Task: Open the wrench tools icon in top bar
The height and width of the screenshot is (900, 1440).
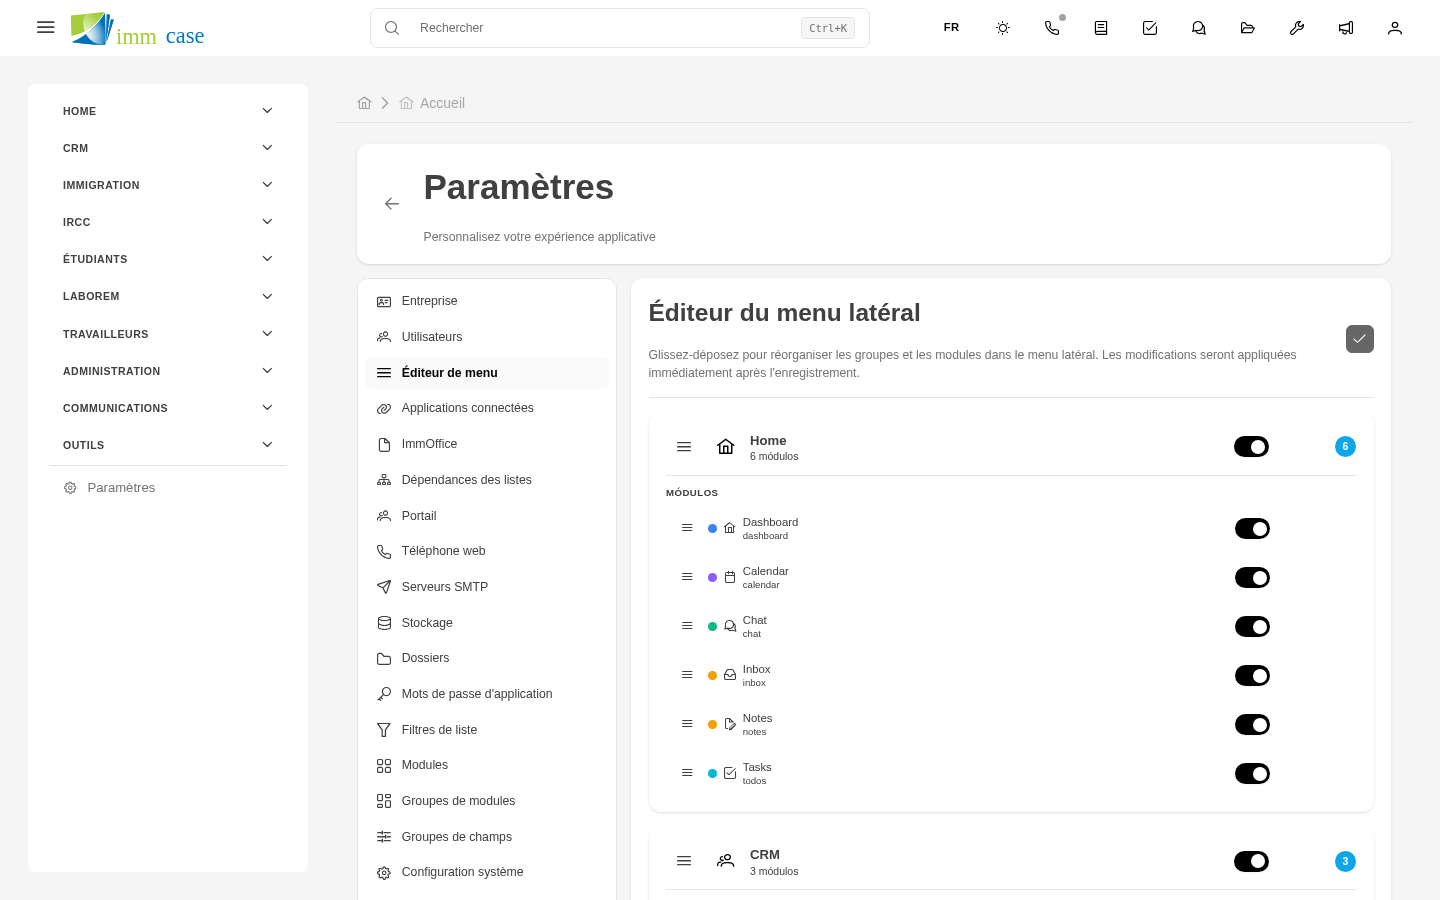Action: [x=1297, y=28]
